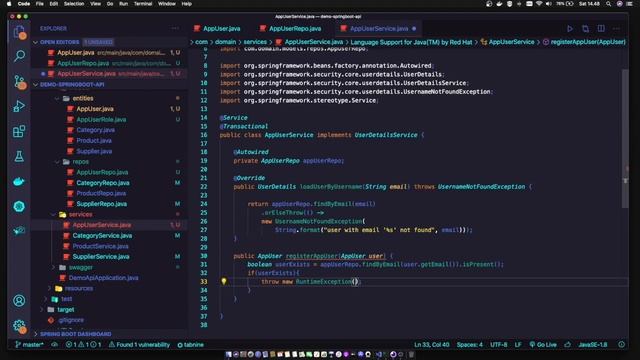Open the Manage gear in activity bar
The height and width of the screenshot is (360, 640).
point(19,326)
